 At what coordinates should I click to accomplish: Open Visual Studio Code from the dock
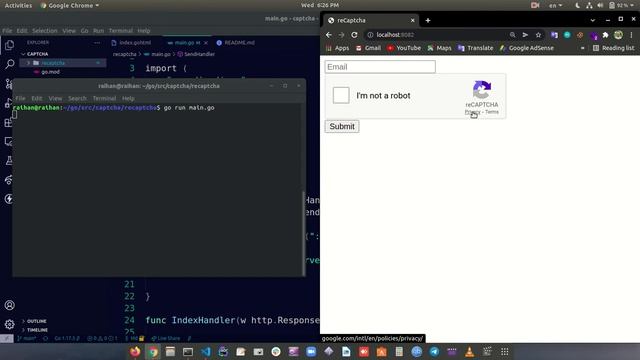coord(206,351)
